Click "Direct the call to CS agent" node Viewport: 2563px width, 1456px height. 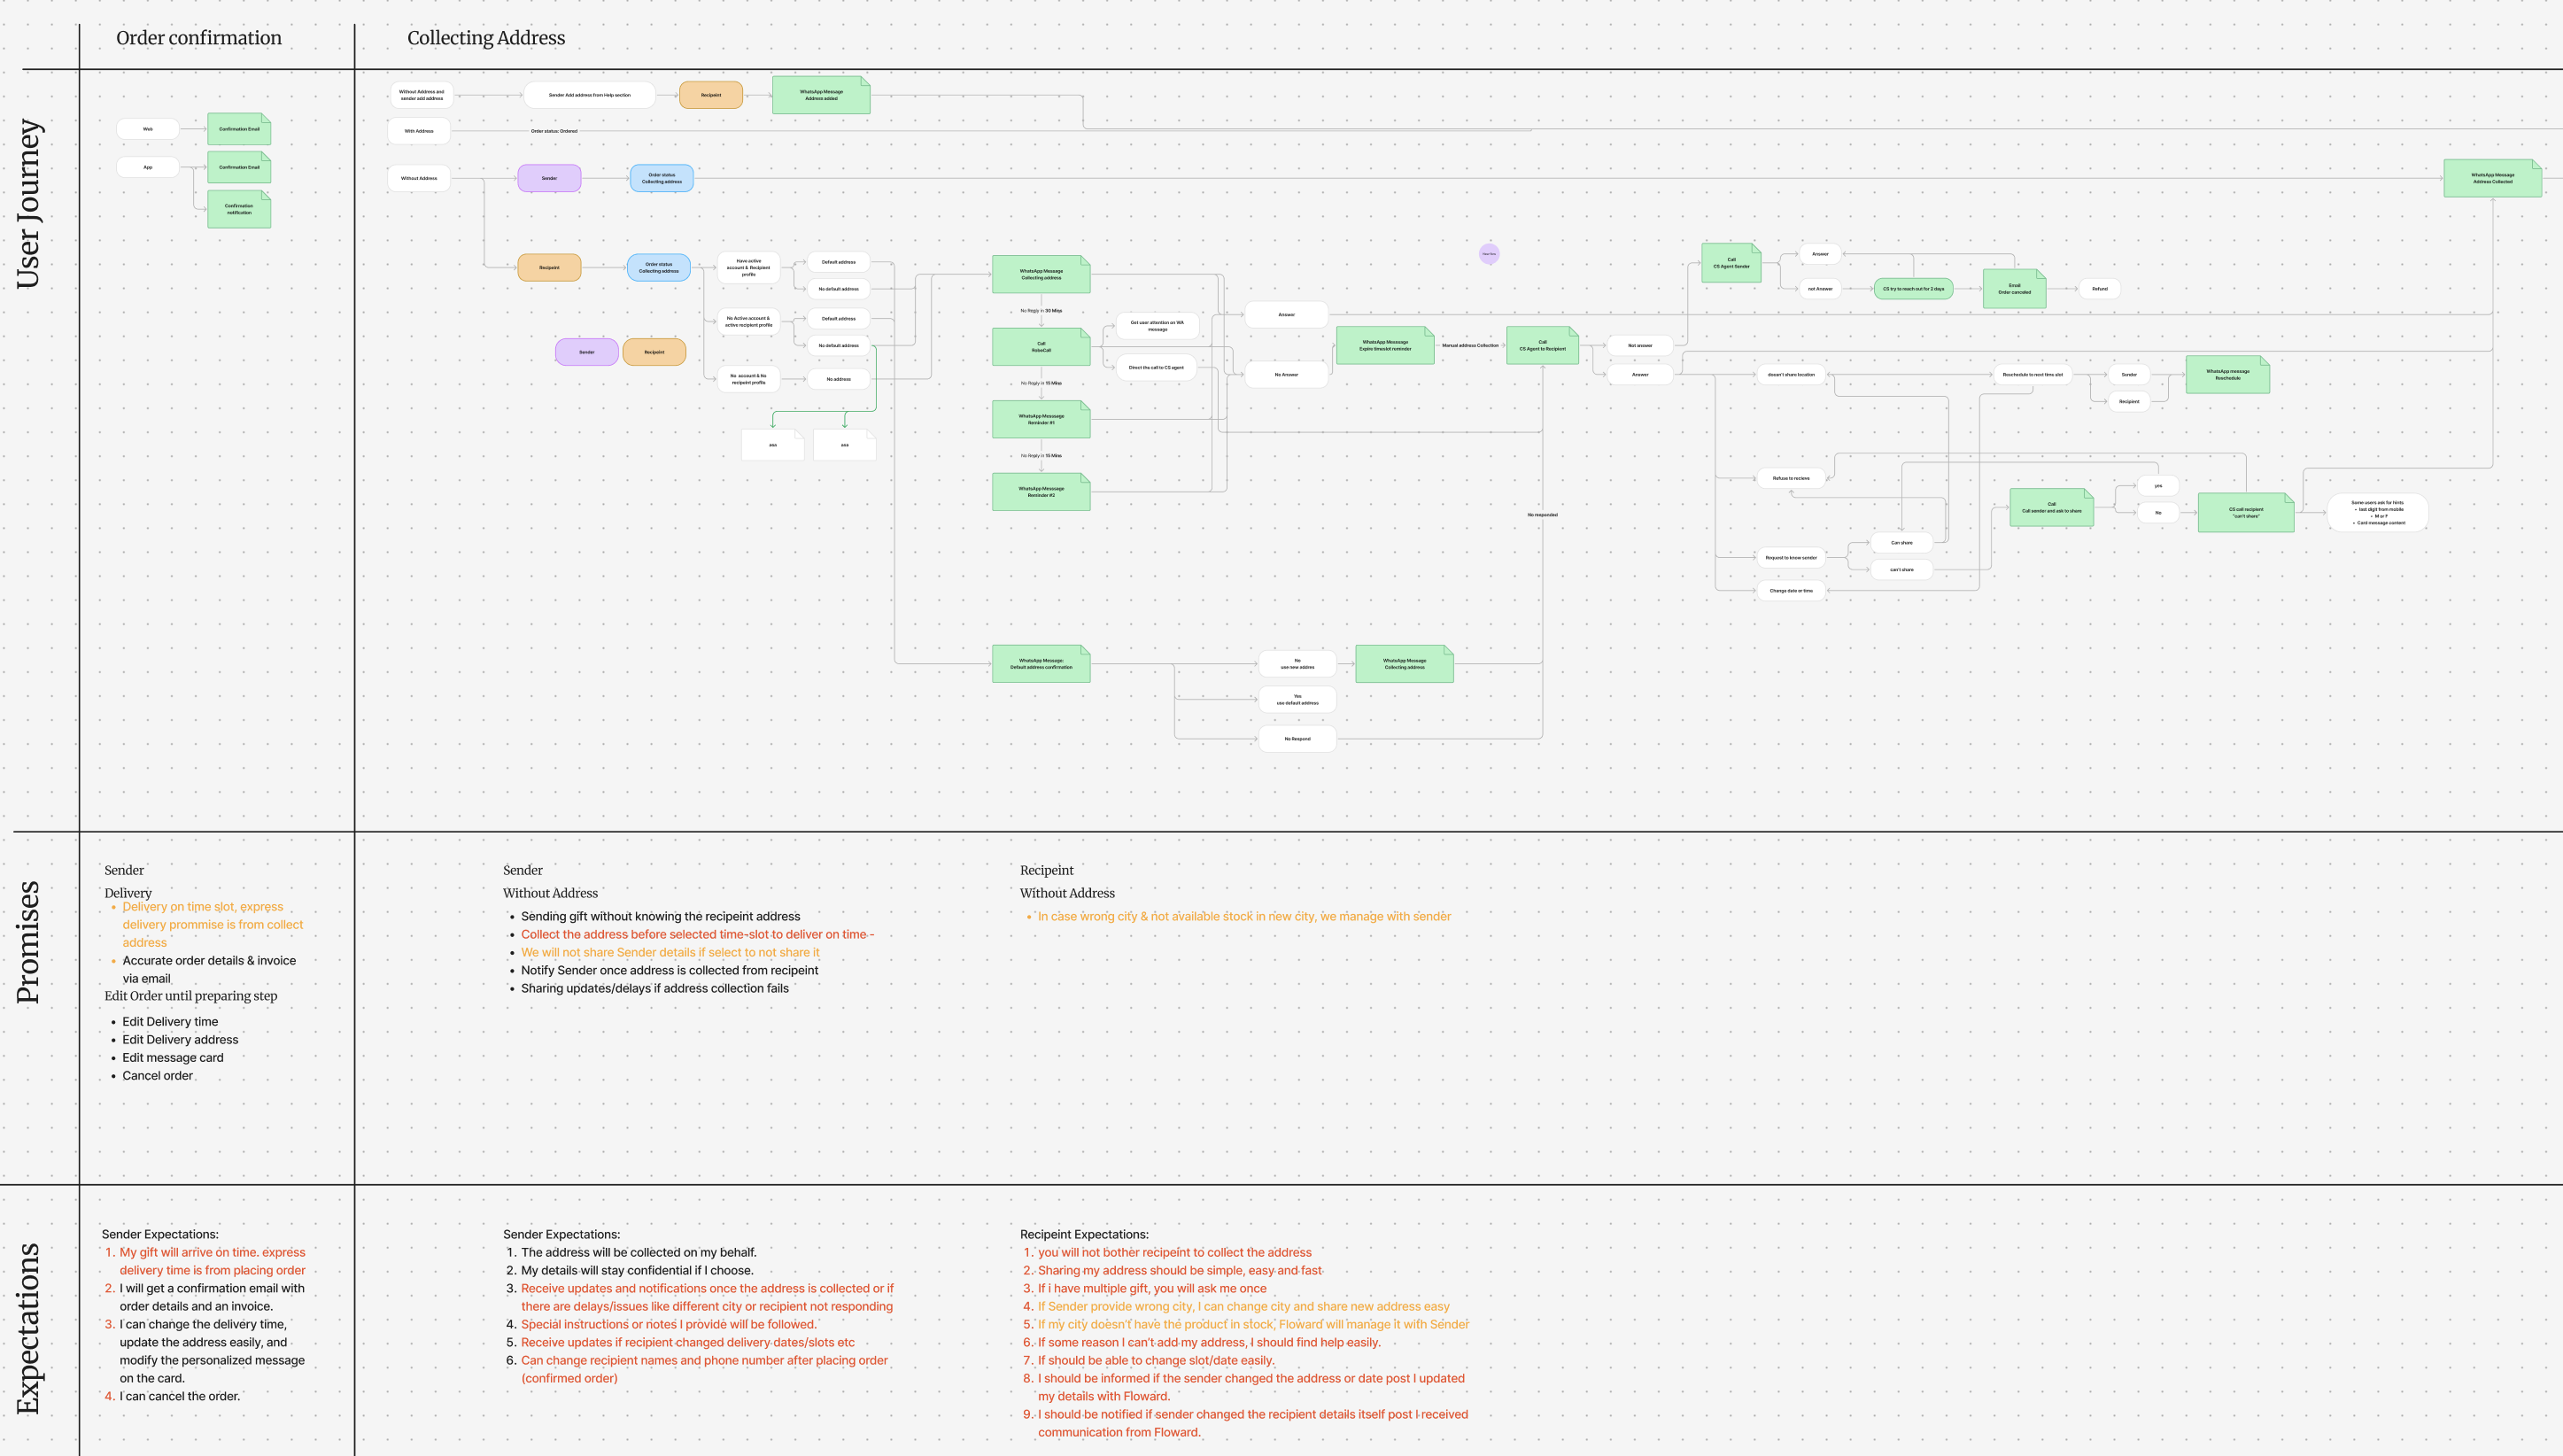click(1156, 368)
